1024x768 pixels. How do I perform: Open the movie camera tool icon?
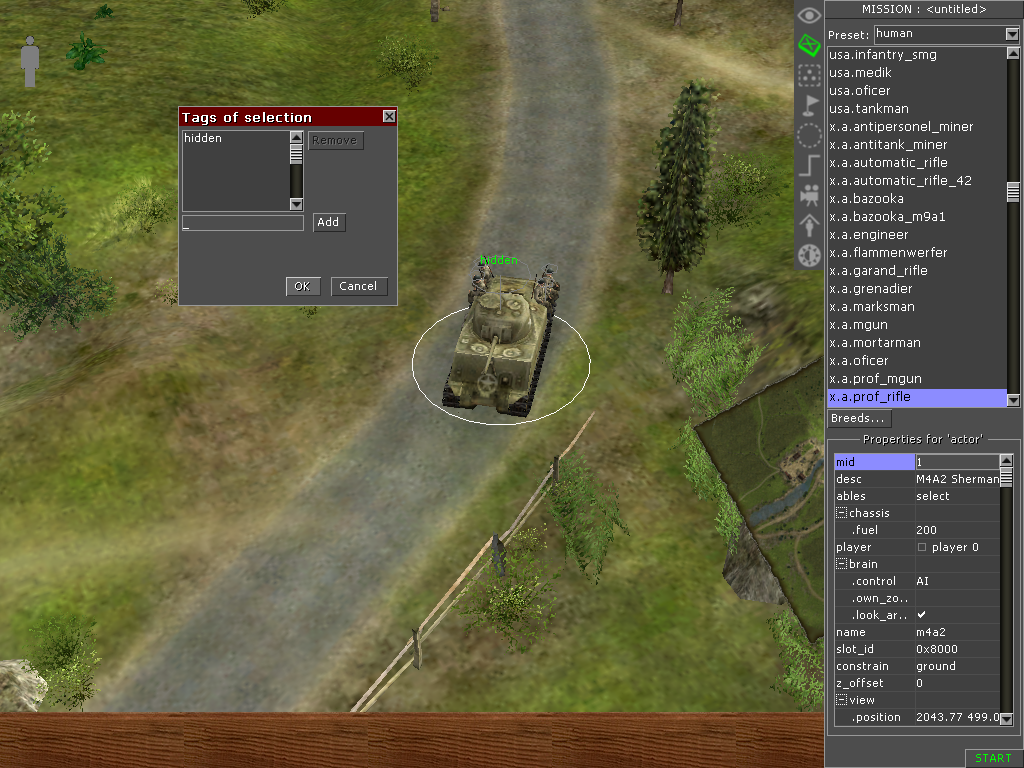coord(809,195)
